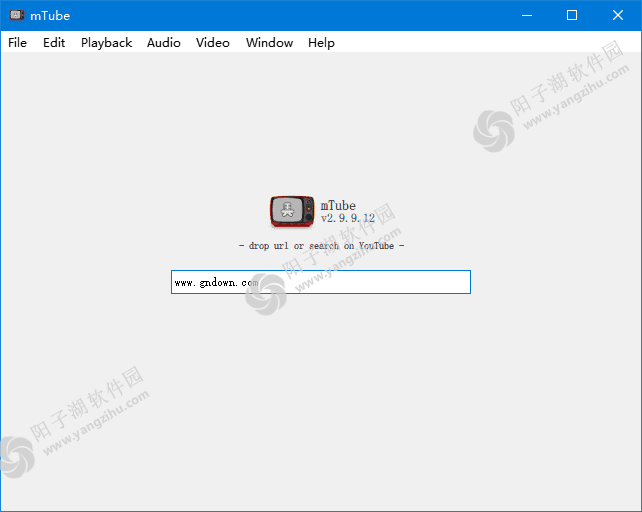Open the Window menu
The image size is (642, 512).
269,43
